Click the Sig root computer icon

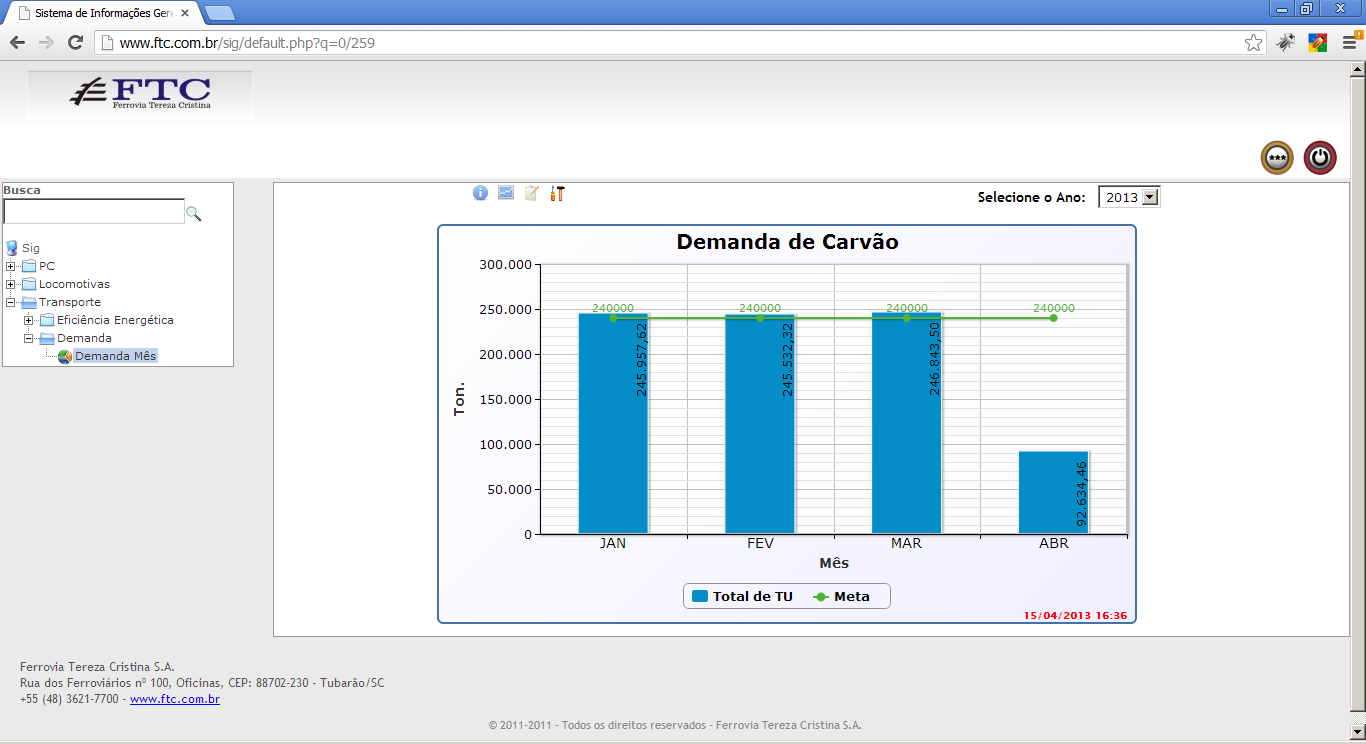(12, 248)
